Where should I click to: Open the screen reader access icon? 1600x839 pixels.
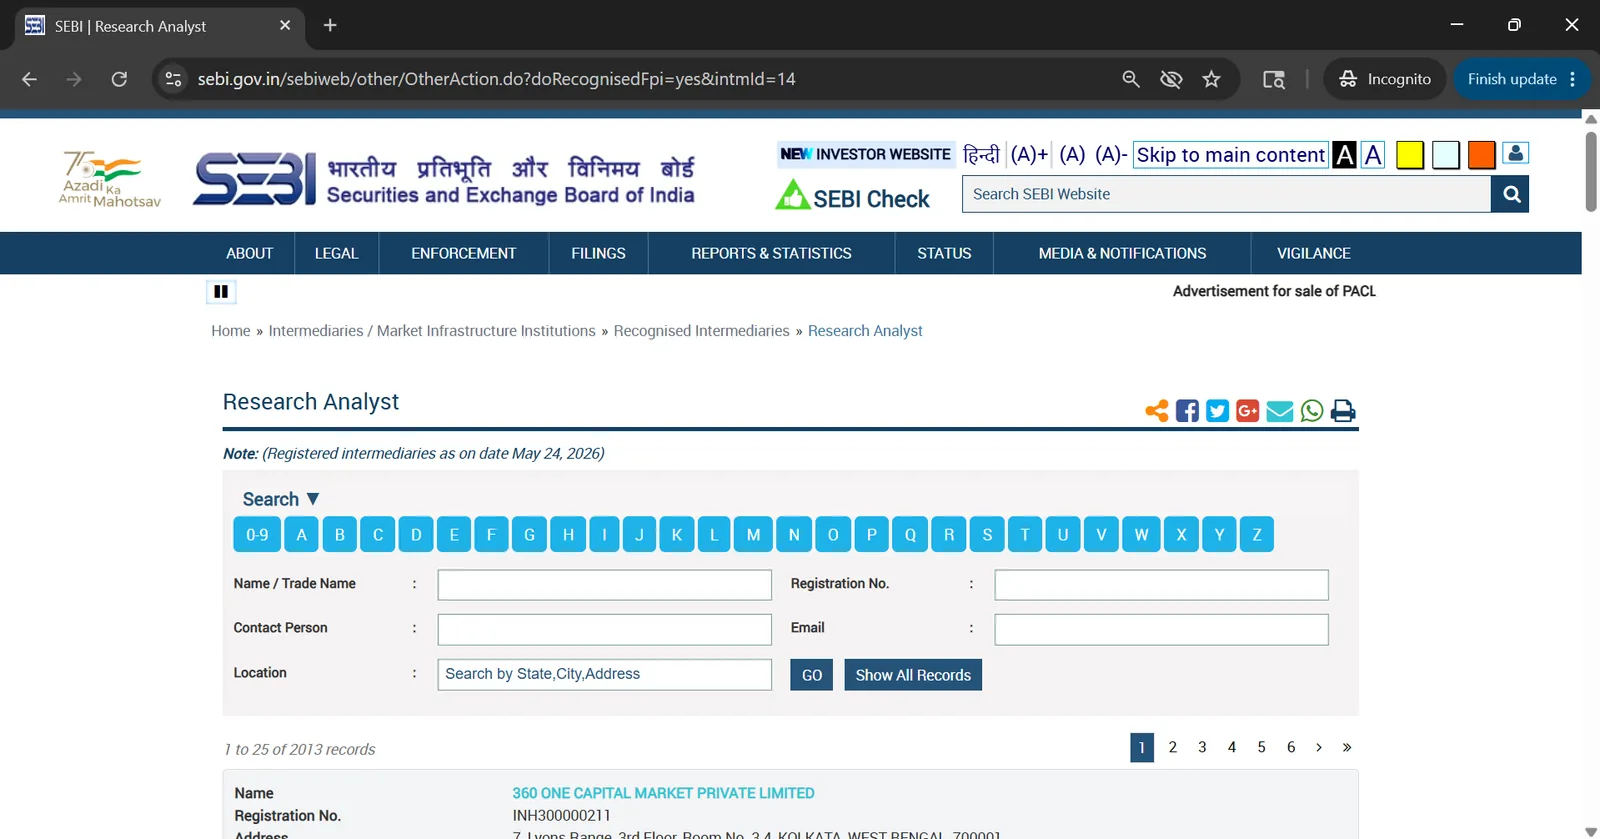[1516, 153]
